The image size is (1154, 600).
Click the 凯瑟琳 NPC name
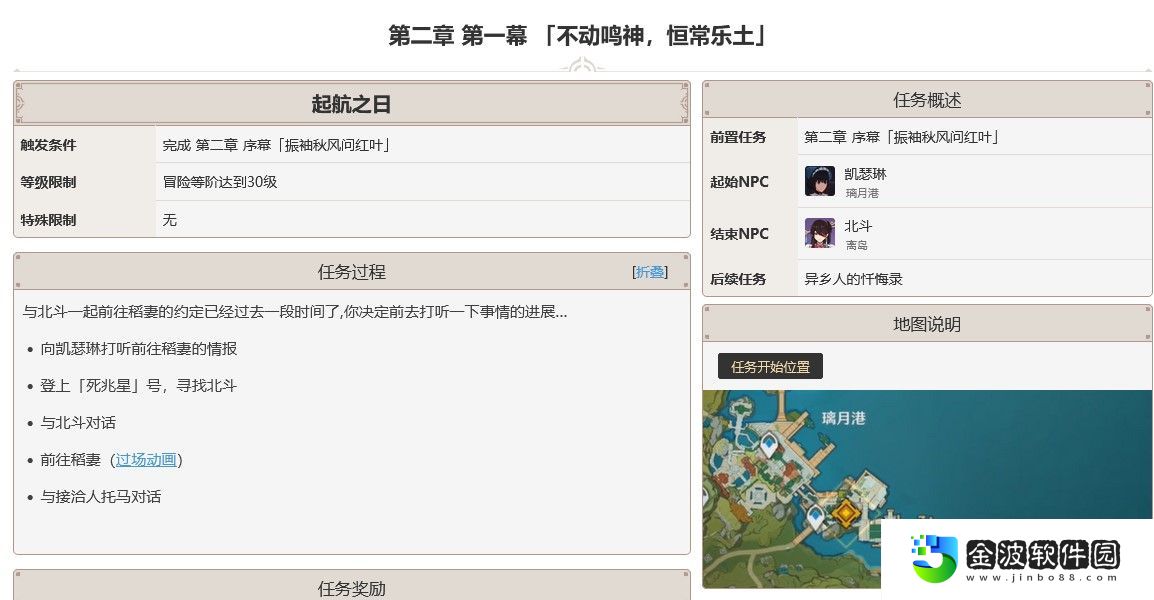click(x=865, y=174)
